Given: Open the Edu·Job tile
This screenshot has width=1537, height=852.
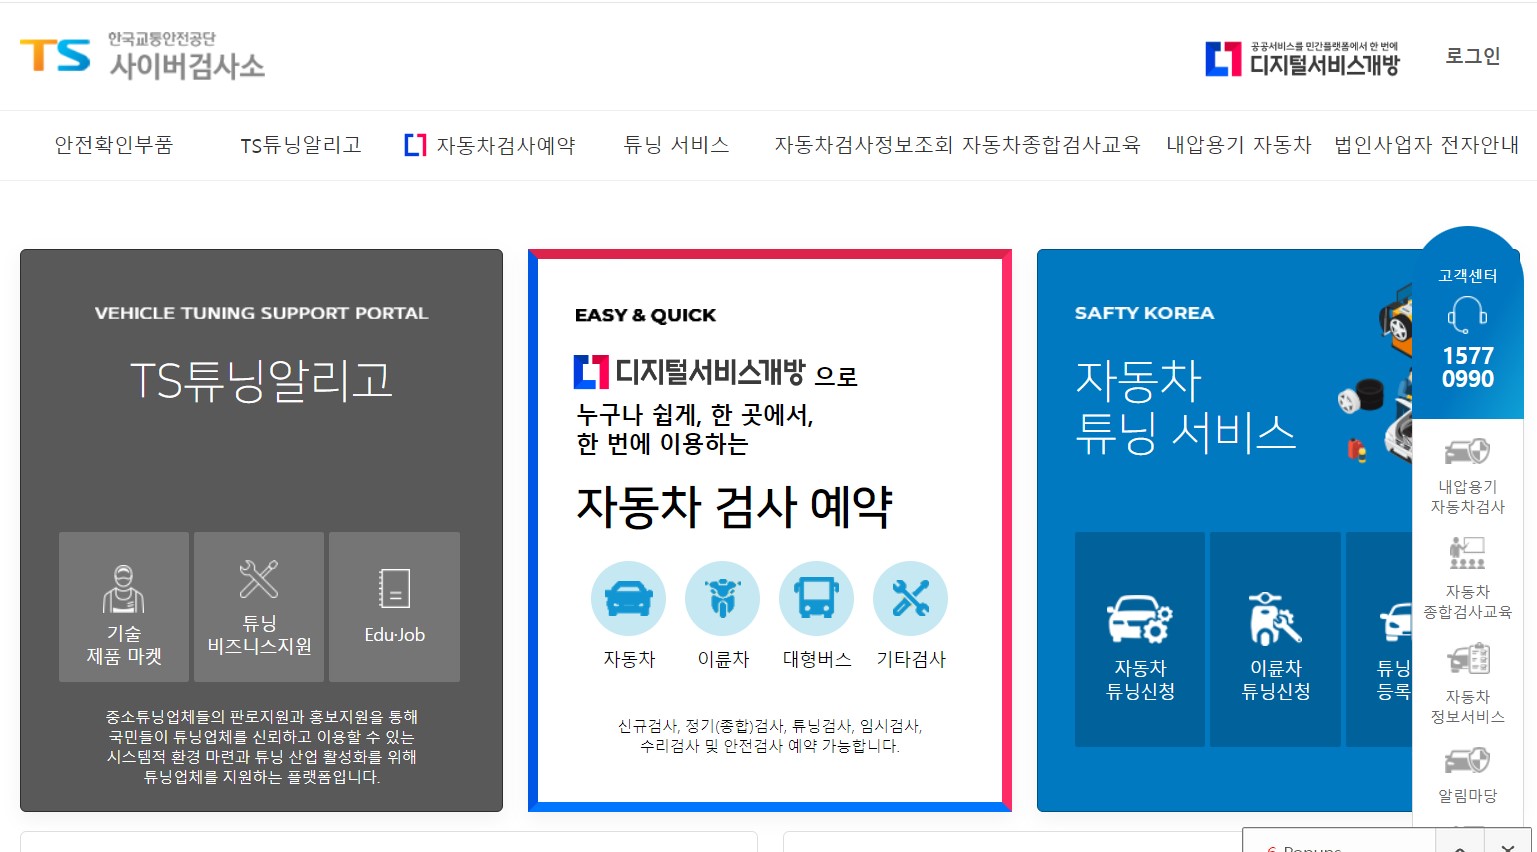Looking at the screenshot, I should click(x=394, y=607).
